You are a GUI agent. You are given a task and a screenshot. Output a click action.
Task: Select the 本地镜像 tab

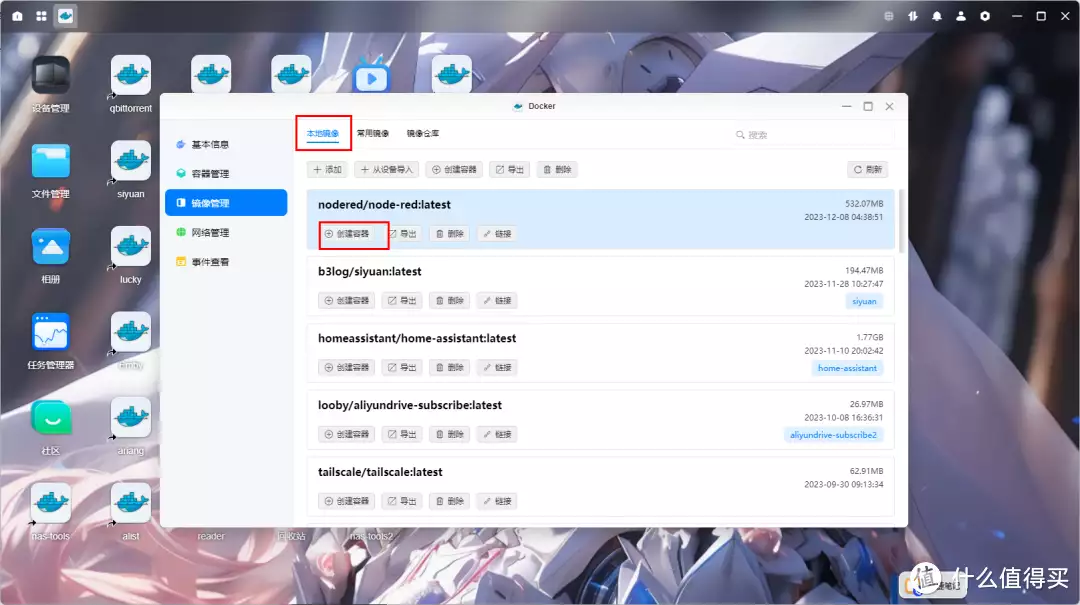323,133
